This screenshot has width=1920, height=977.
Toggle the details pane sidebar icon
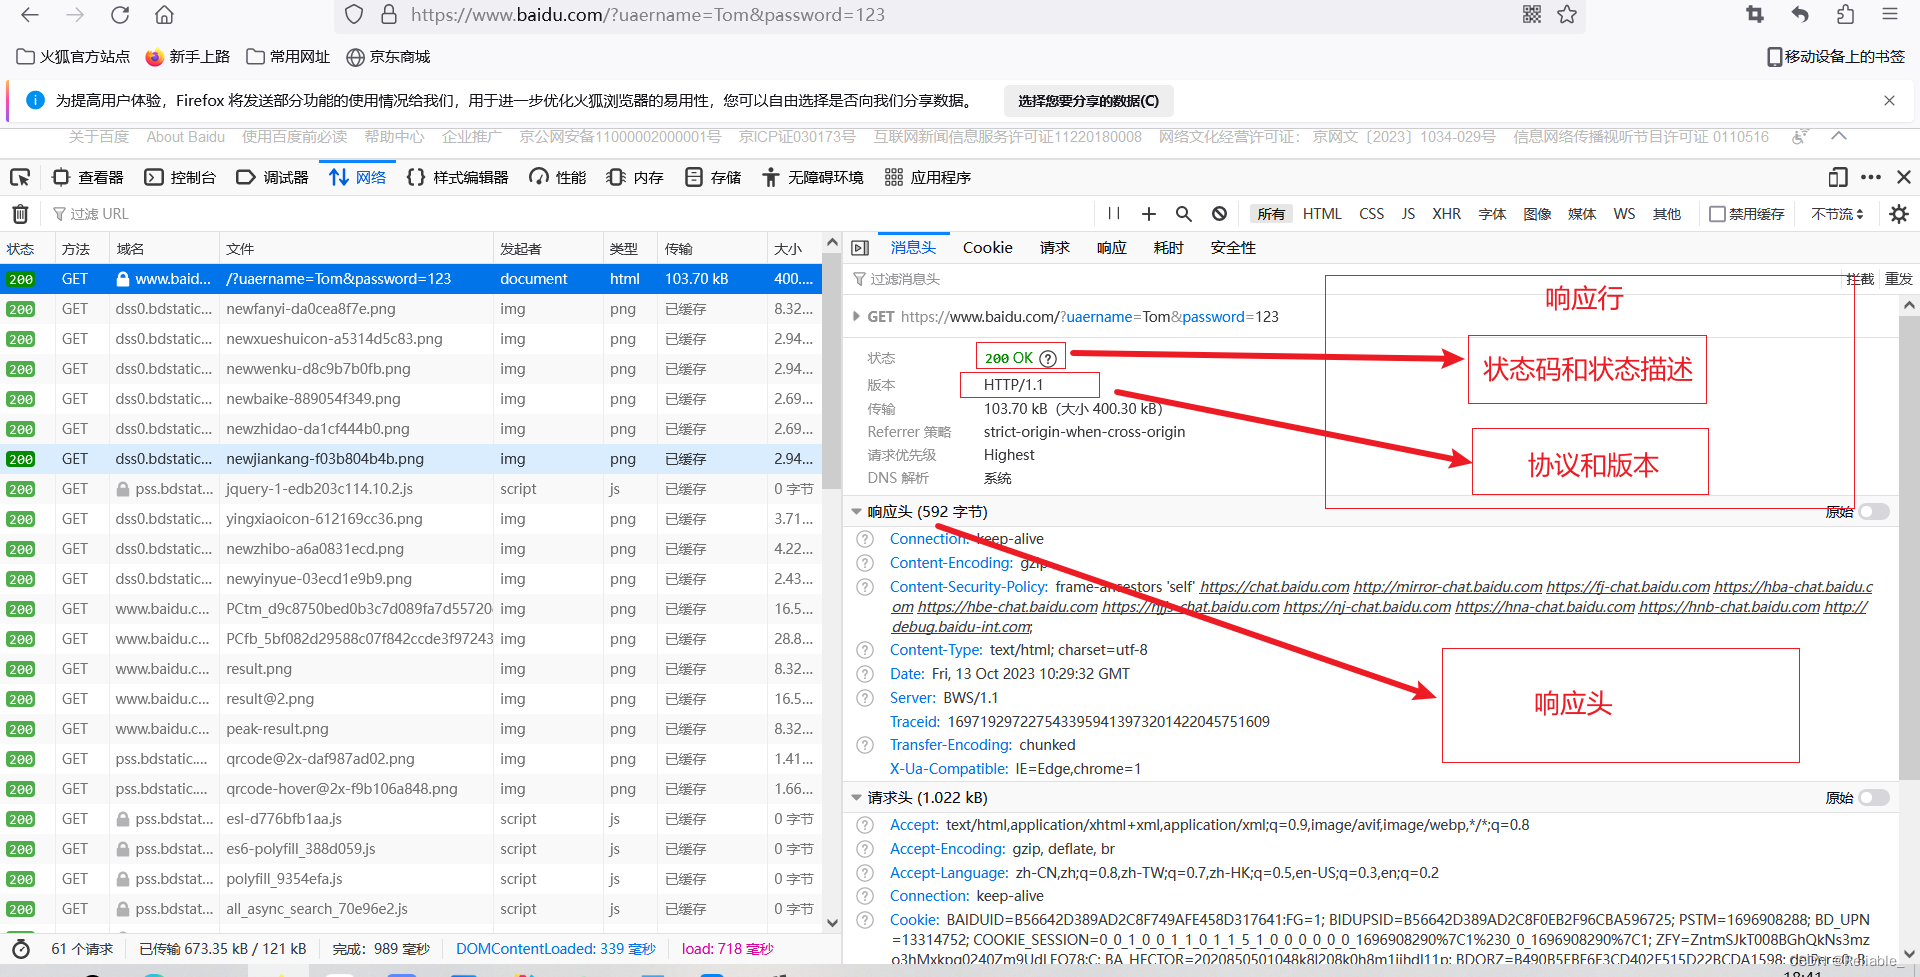click(860, 248)
